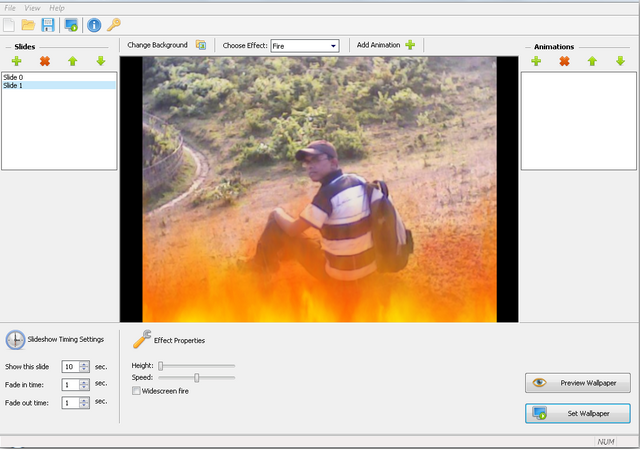Click the New file toolbar icon

(9, 24)
